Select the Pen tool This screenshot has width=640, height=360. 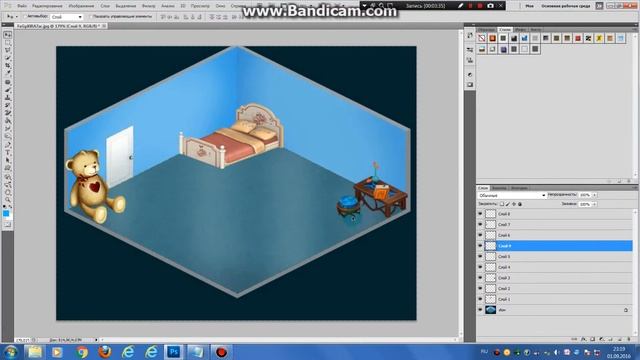(x=7, y=144)
